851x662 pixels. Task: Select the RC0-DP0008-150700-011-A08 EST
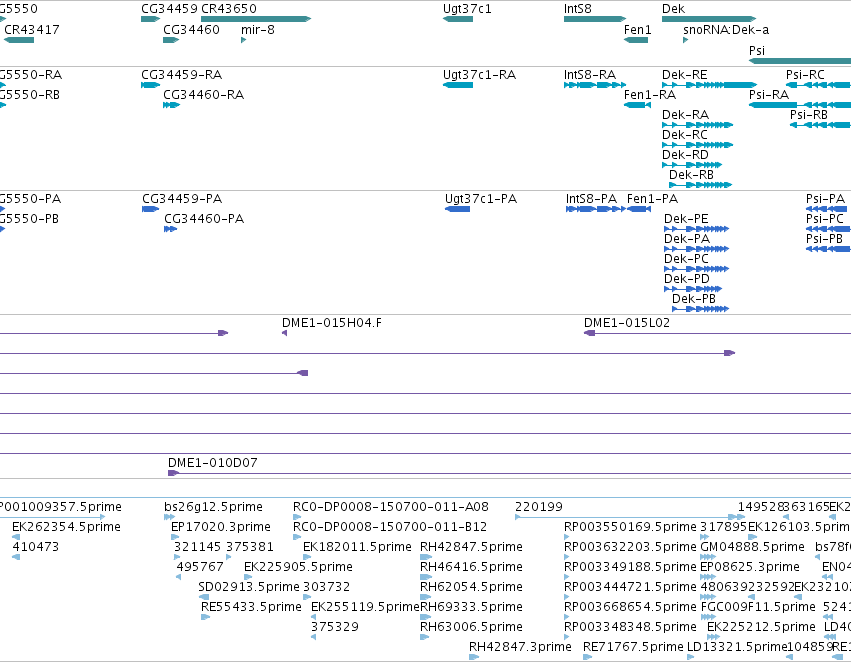(x=296, y=517)
